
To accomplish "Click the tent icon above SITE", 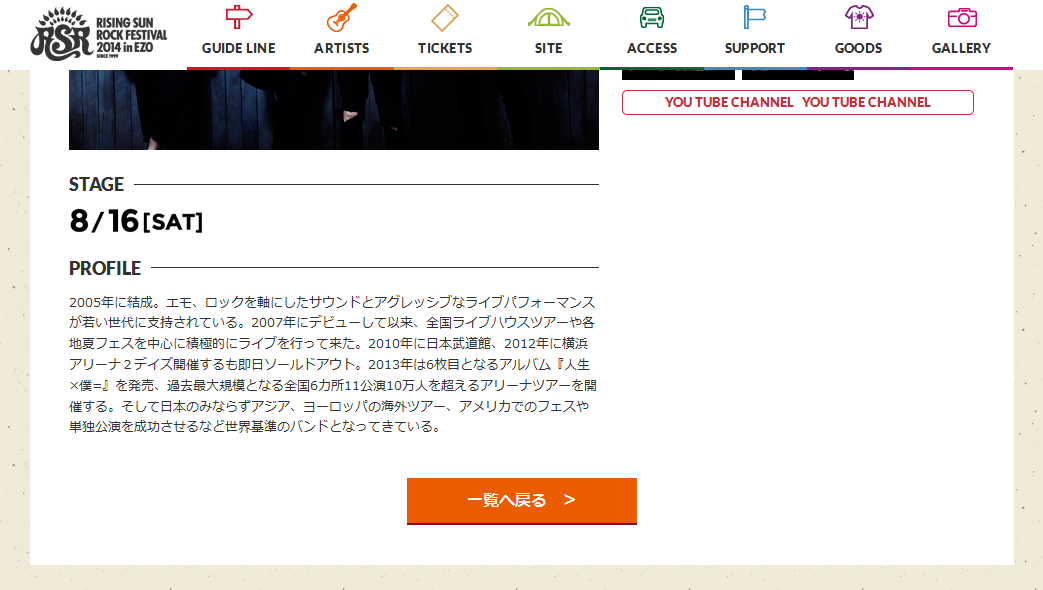I will pyautogui.click(x=548, y=17).
